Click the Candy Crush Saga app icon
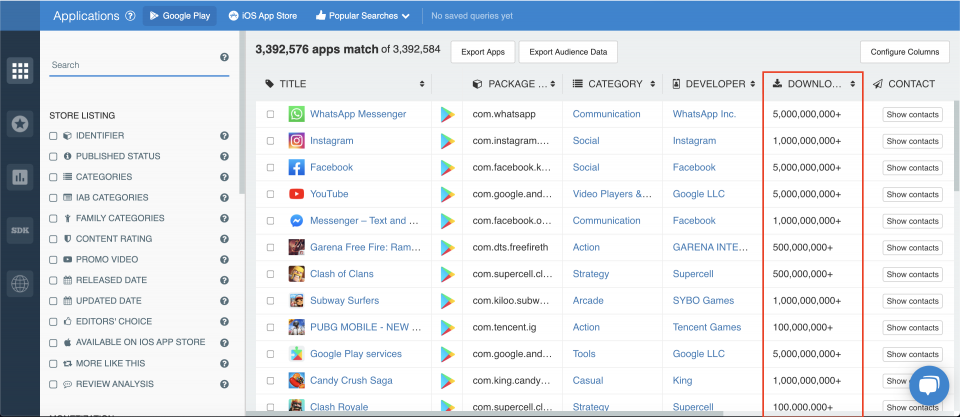This screenshot has height=417, width=960. pos(296,380)
